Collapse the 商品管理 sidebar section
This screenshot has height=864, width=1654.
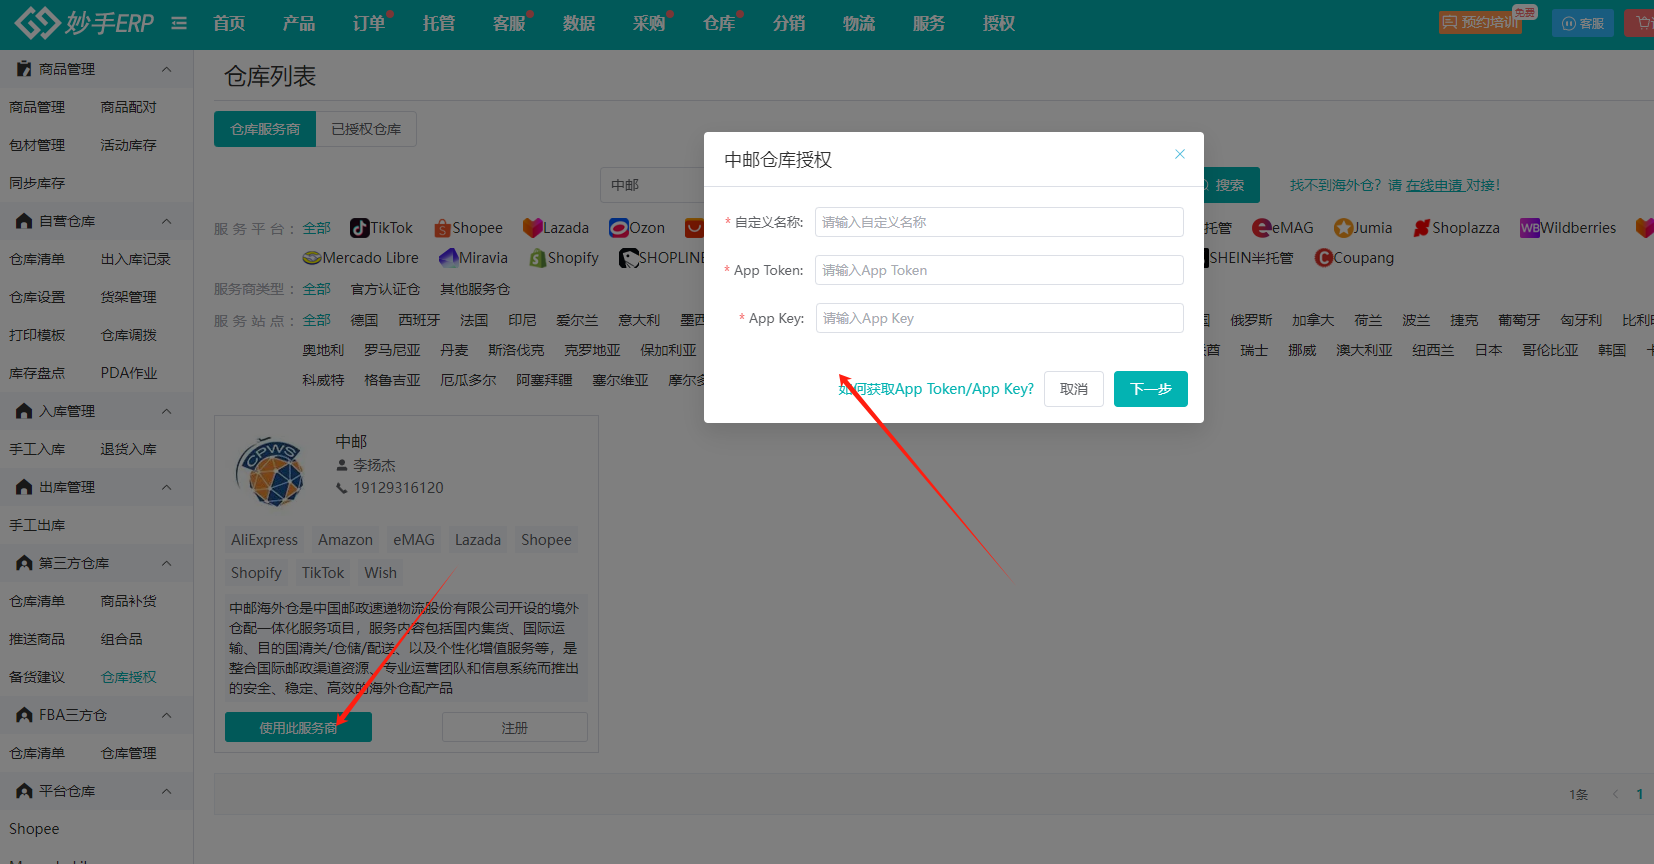(167, 69)
